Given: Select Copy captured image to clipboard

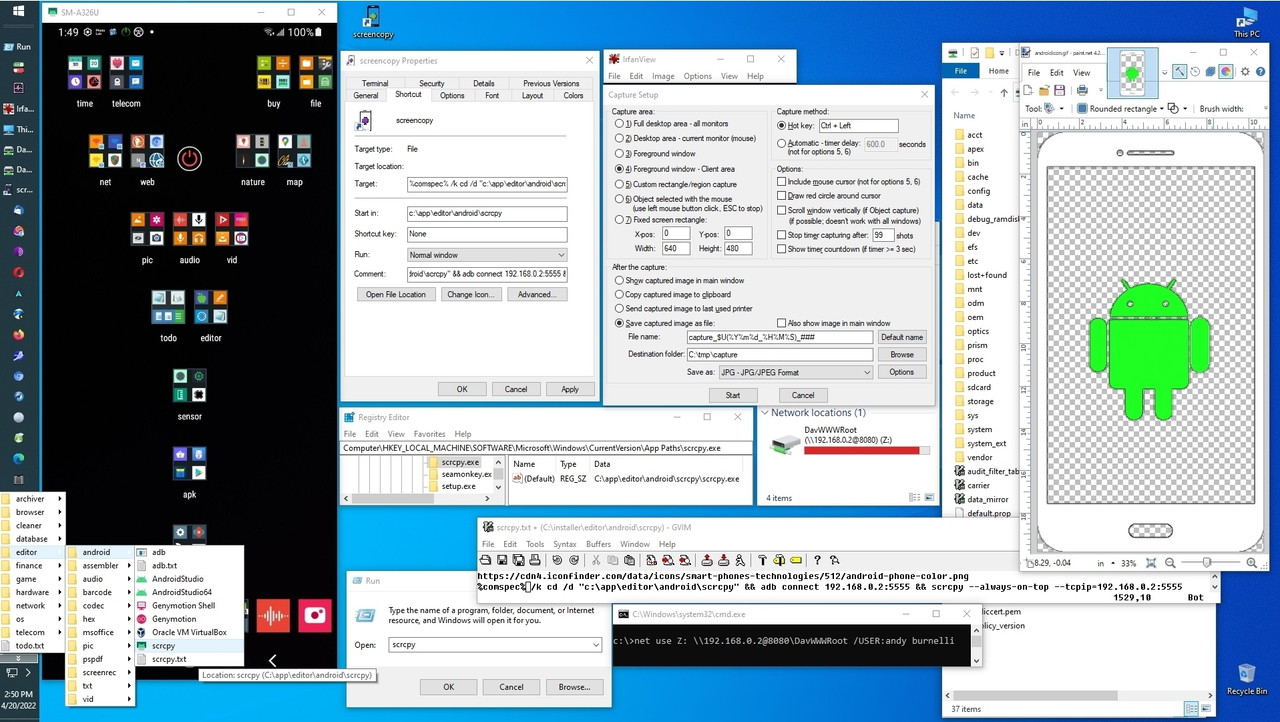Looking at the screenshot, I should tap(619, 295).
